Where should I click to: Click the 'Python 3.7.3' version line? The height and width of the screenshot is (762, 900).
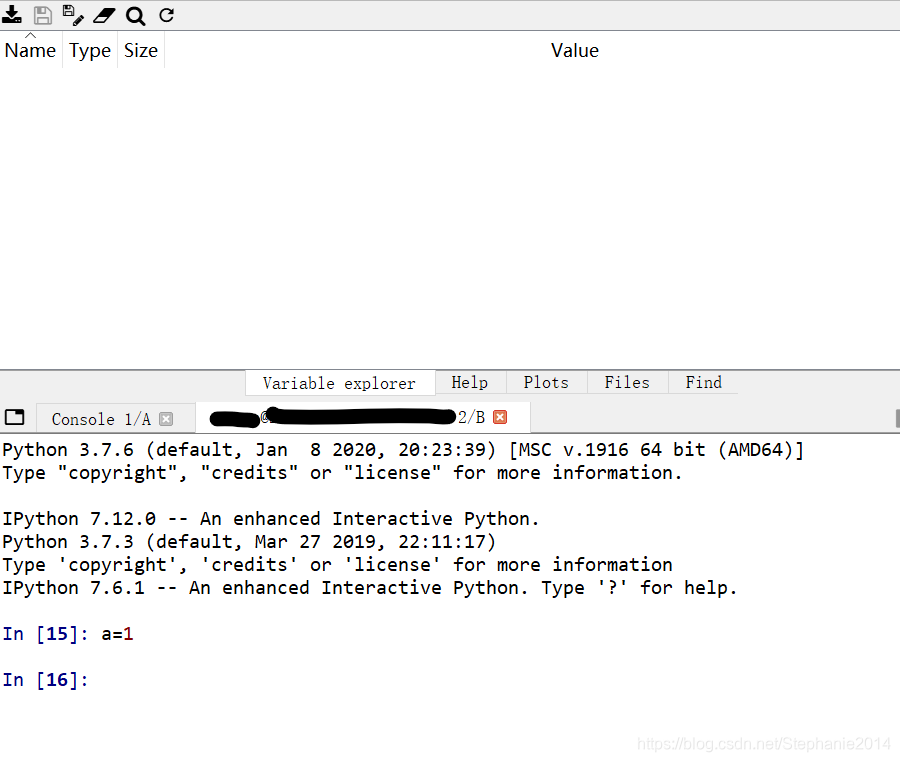249,542
